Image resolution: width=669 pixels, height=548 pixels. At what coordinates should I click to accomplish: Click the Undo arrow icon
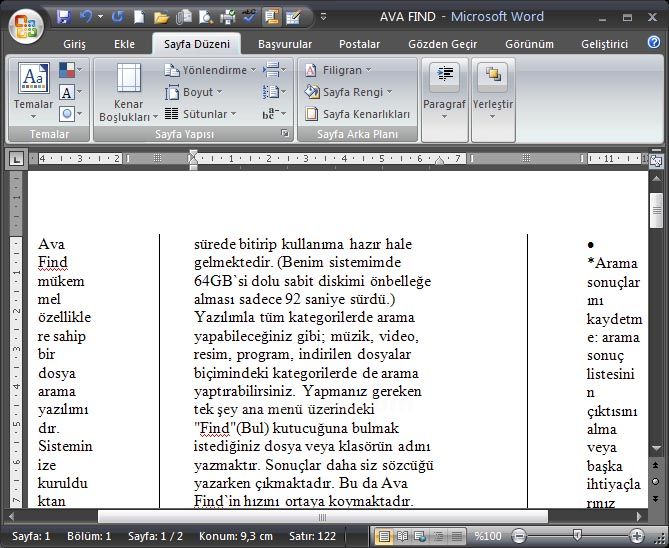coord(86,17)
